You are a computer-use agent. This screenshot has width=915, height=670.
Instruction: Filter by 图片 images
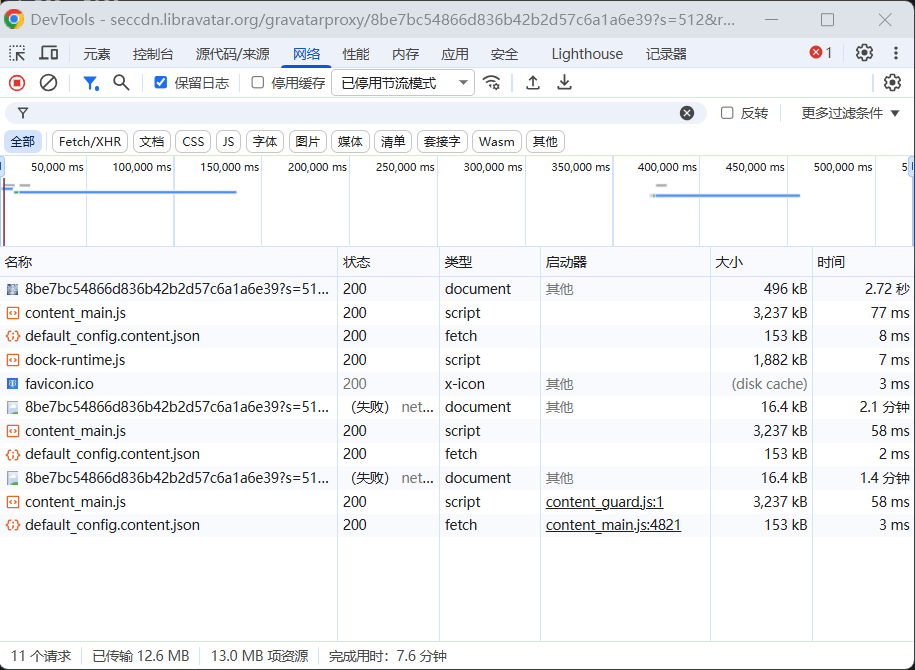pos(308,142)
